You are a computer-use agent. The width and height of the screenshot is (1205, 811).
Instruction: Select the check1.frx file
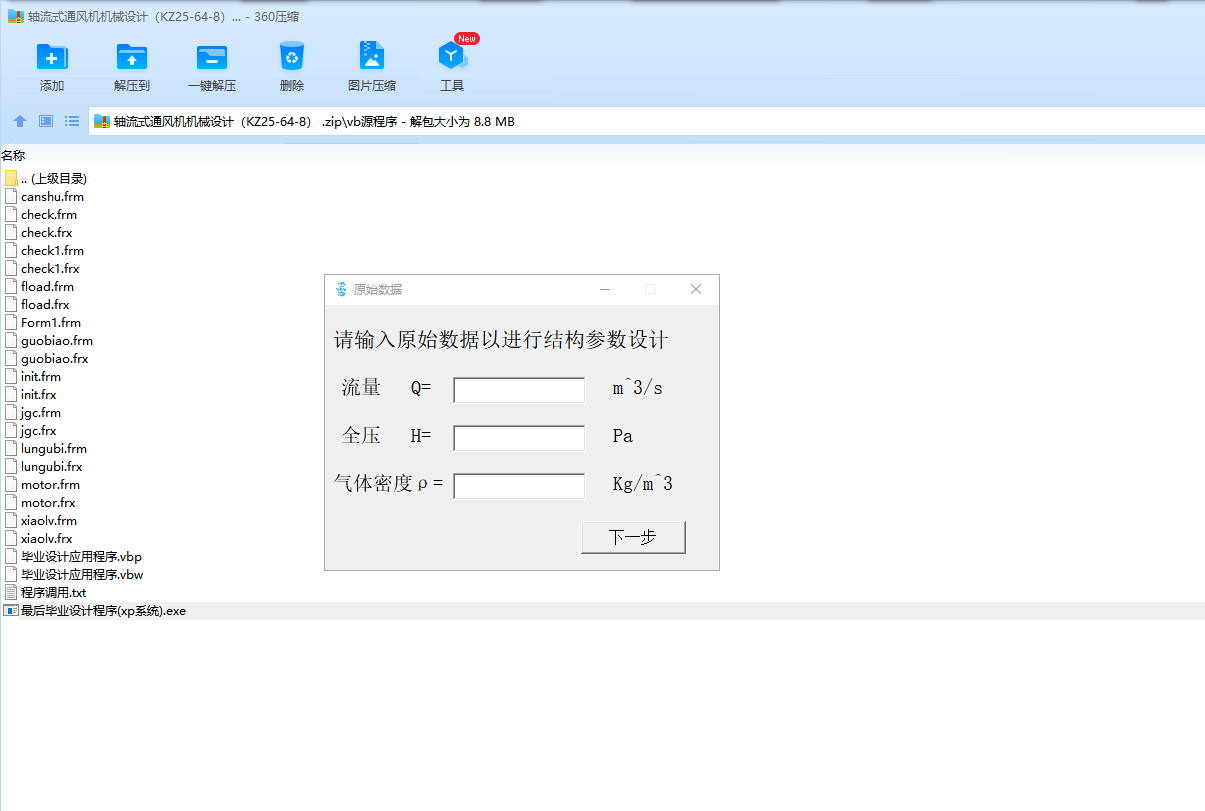[x=50, y=269]
